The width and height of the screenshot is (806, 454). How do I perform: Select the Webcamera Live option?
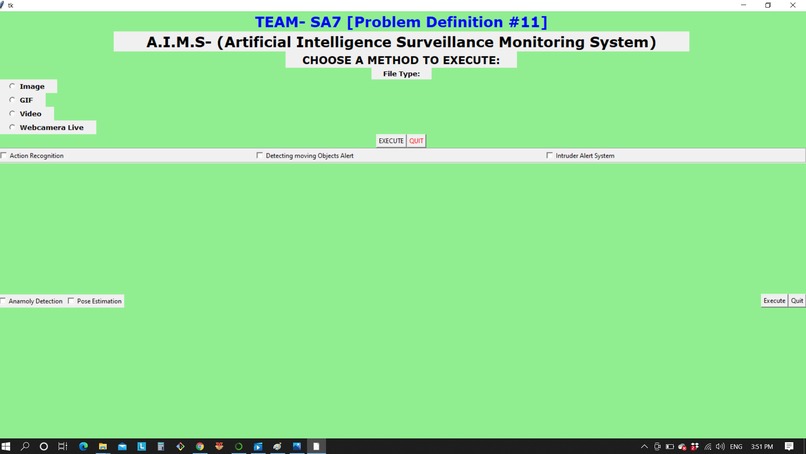tap(12, 127)
